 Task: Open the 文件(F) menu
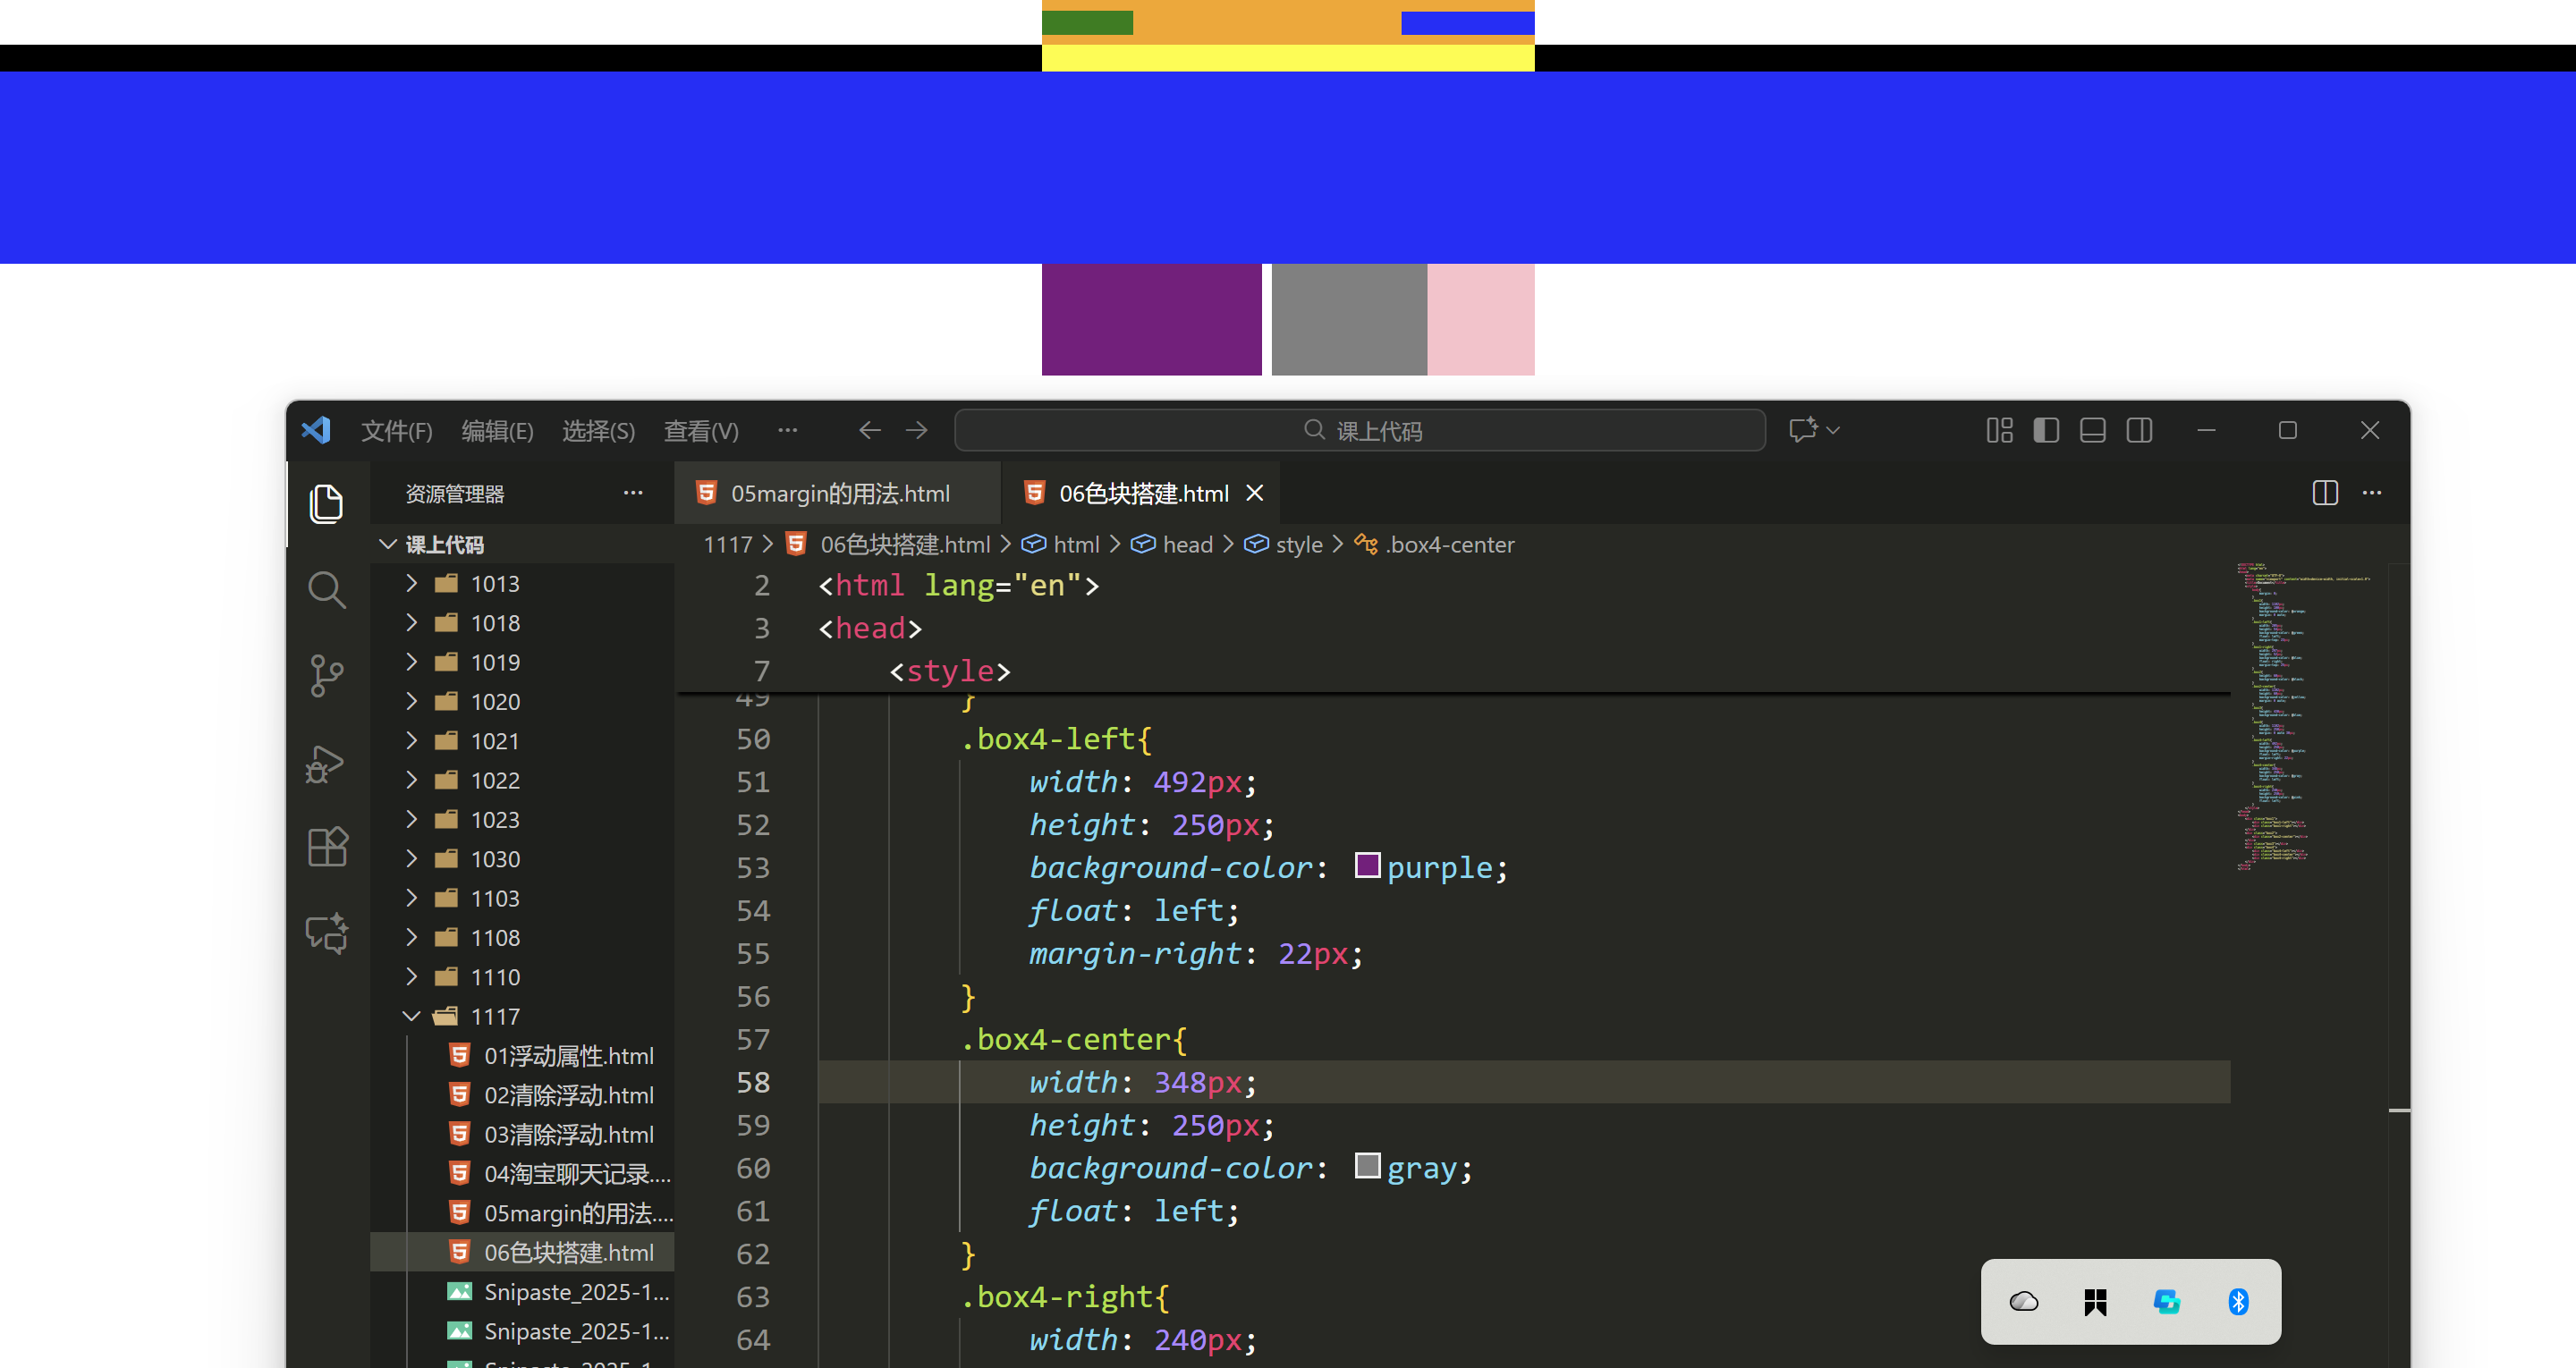coord(396,431)
